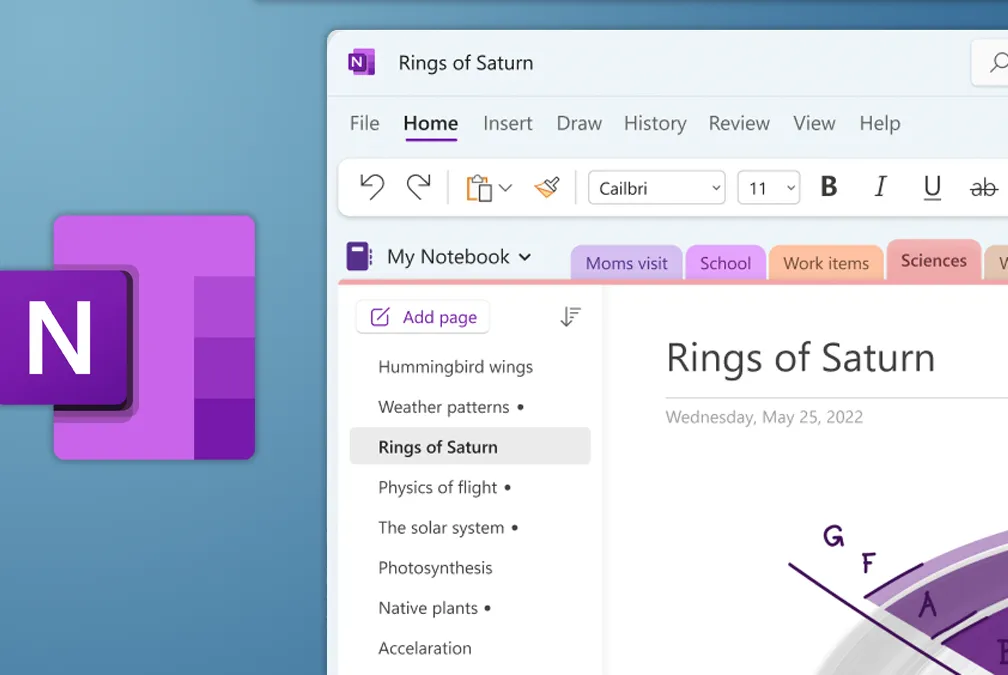Apply italic formatting
This screenshot has width=1008, height=675.
click(x=880, y=187)
